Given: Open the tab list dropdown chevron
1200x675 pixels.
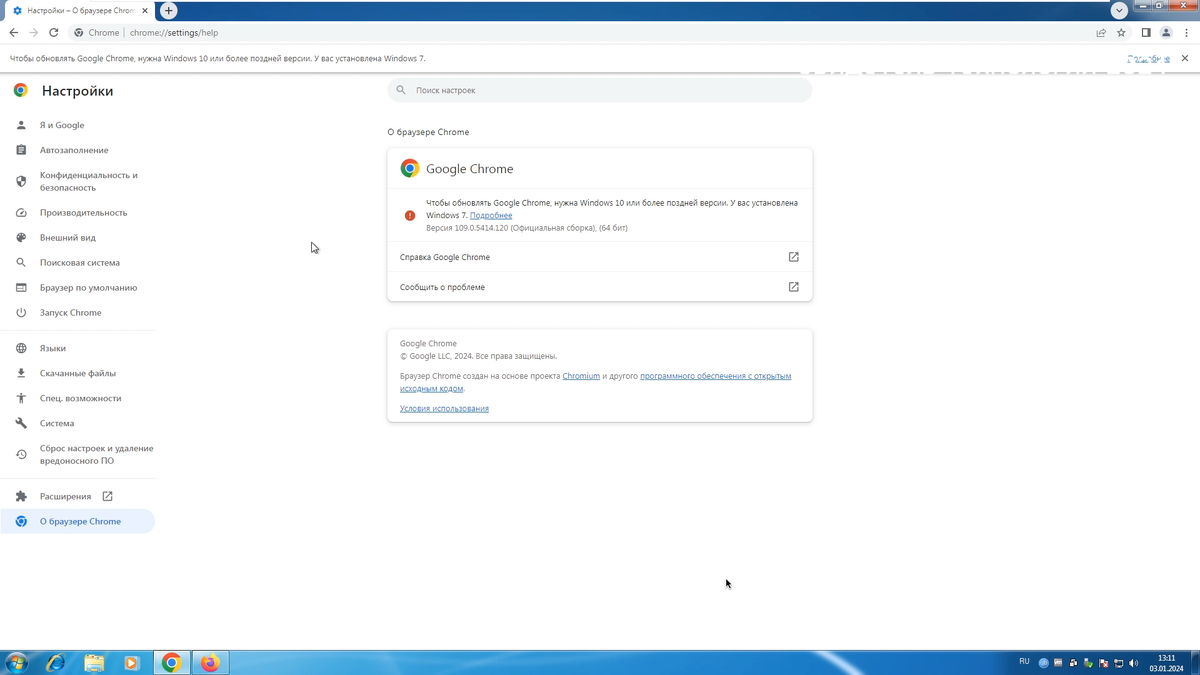Looking at the screenshot, I should 1118,10.
